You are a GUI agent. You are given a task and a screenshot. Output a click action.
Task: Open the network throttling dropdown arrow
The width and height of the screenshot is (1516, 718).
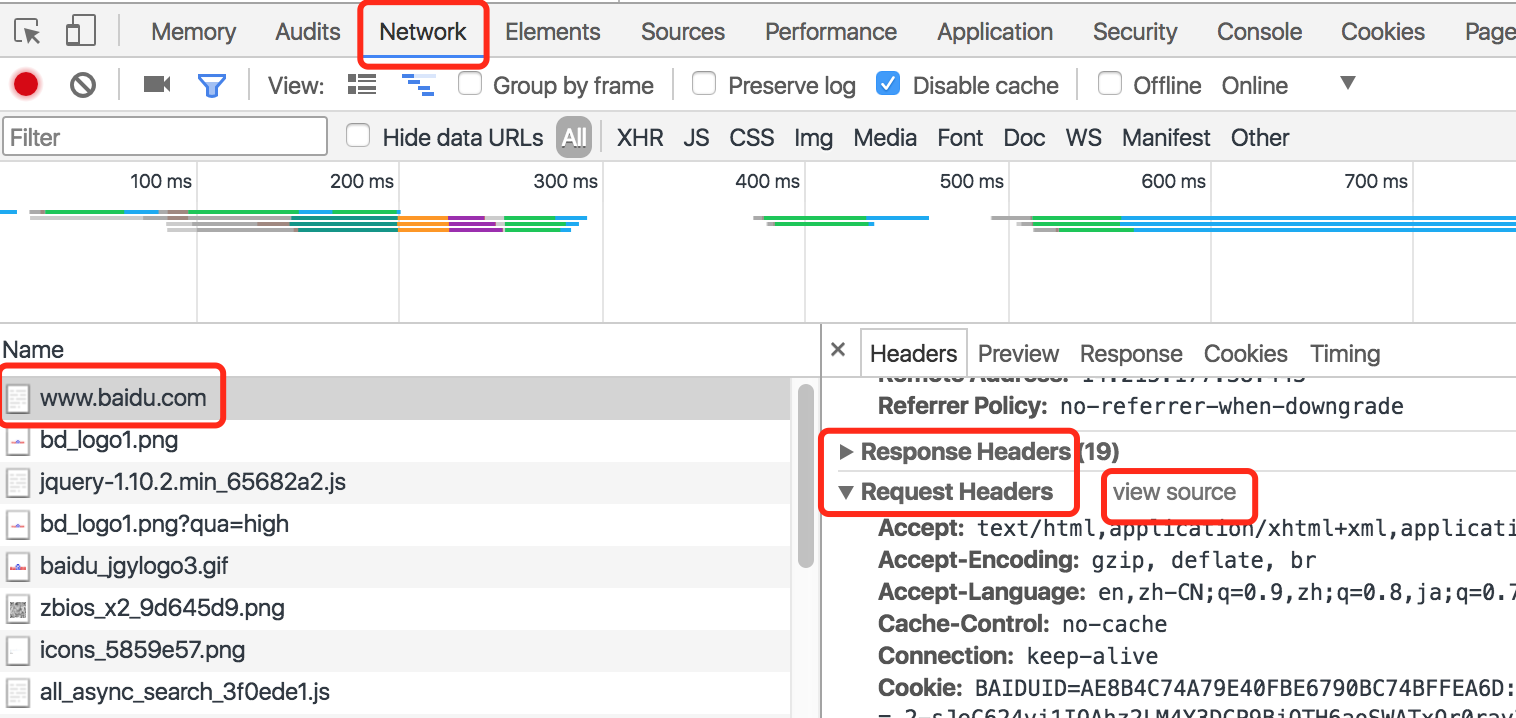coord(1348,83)
